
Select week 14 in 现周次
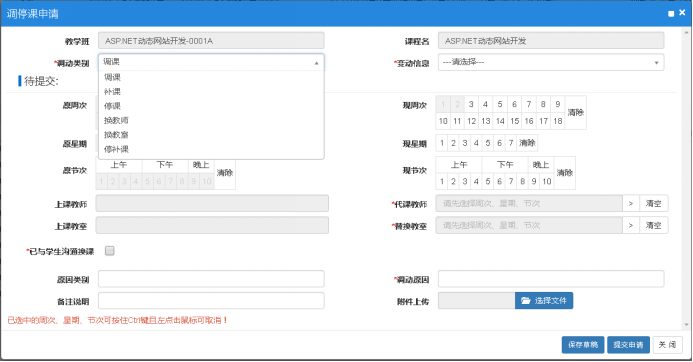[x=500, y=121]
